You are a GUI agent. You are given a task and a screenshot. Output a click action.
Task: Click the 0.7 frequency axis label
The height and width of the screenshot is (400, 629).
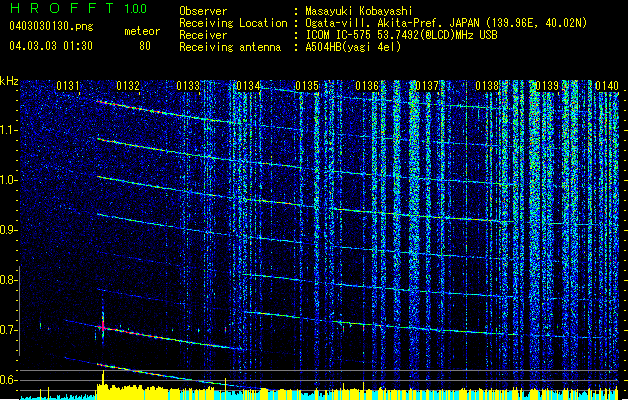coord(9,330)
